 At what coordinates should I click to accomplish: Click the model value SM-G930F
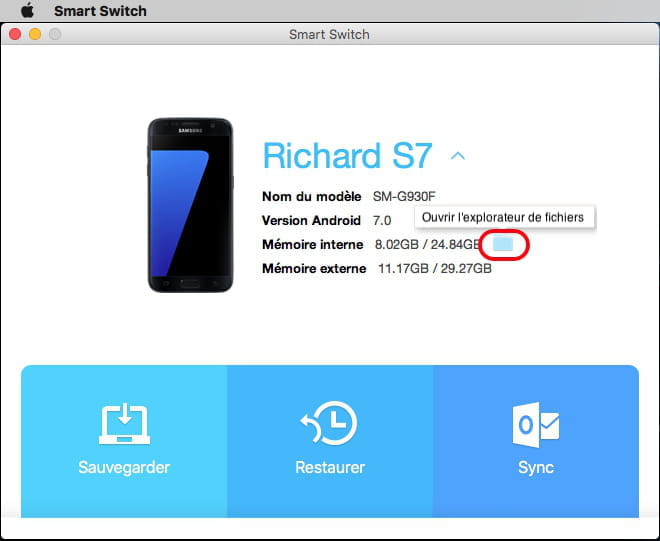(404, 197)
